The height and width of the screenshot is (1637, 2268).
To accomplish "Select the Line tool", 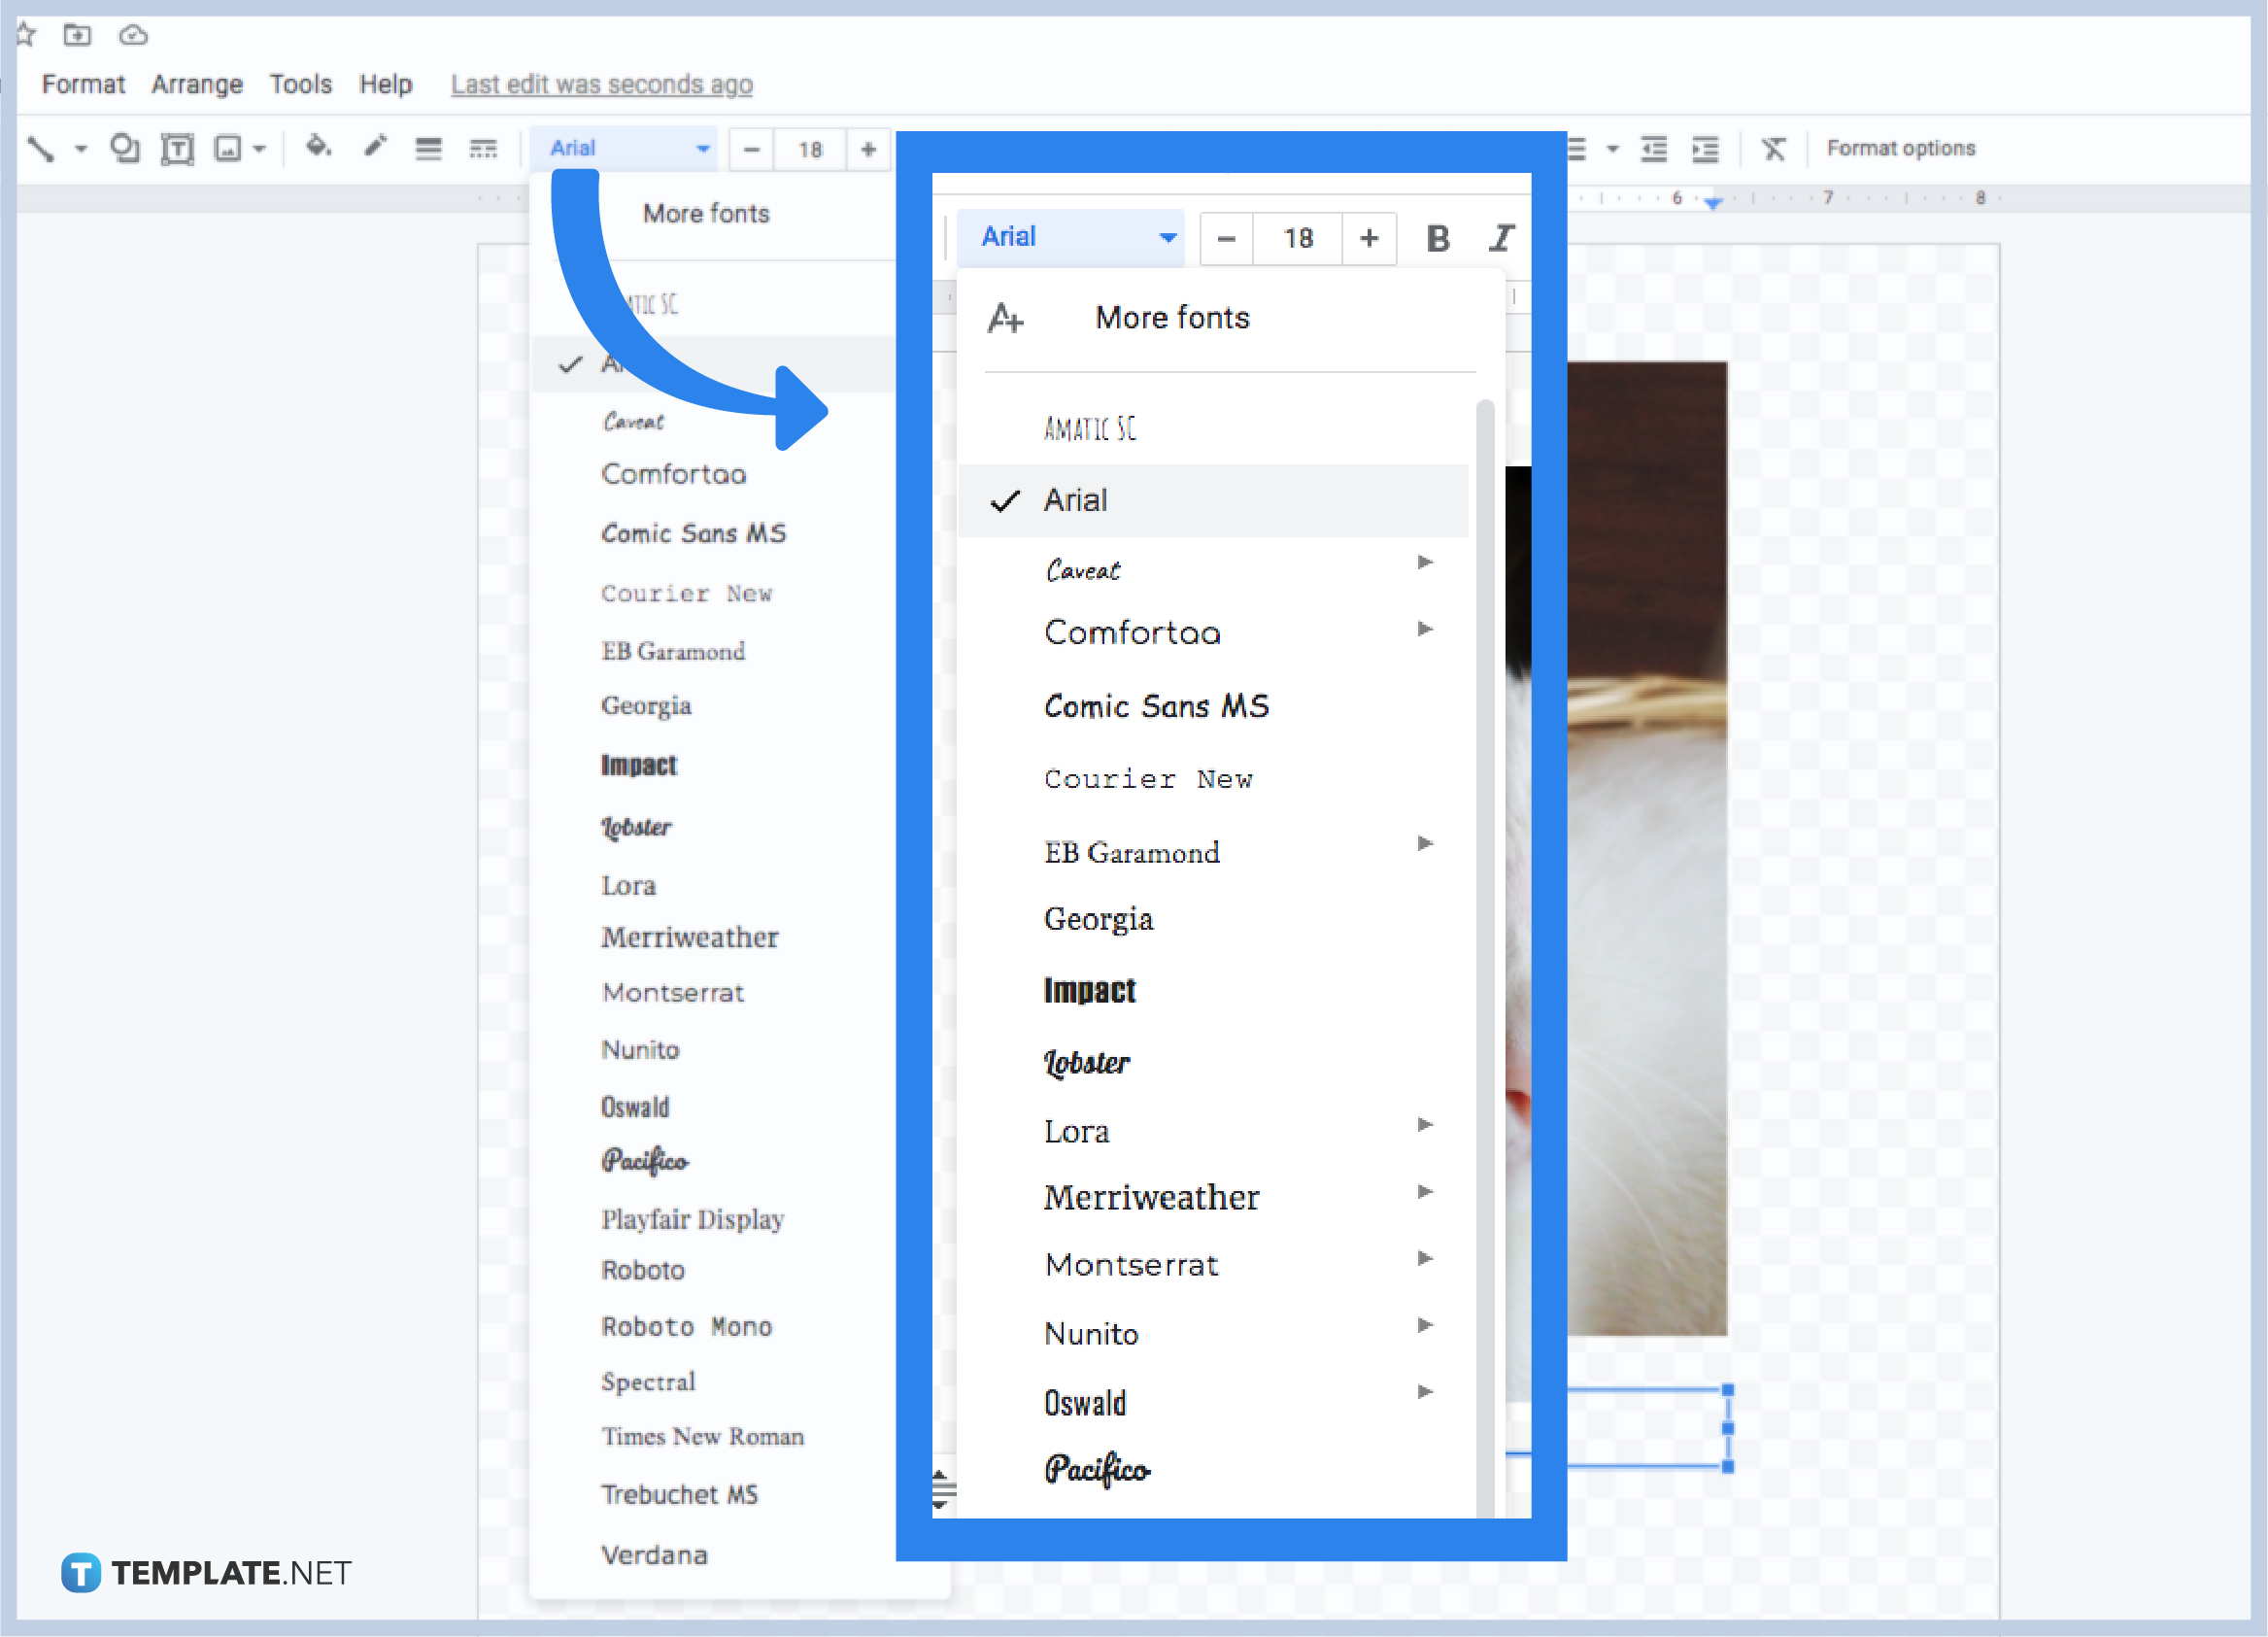I will [x=42, y=148].
